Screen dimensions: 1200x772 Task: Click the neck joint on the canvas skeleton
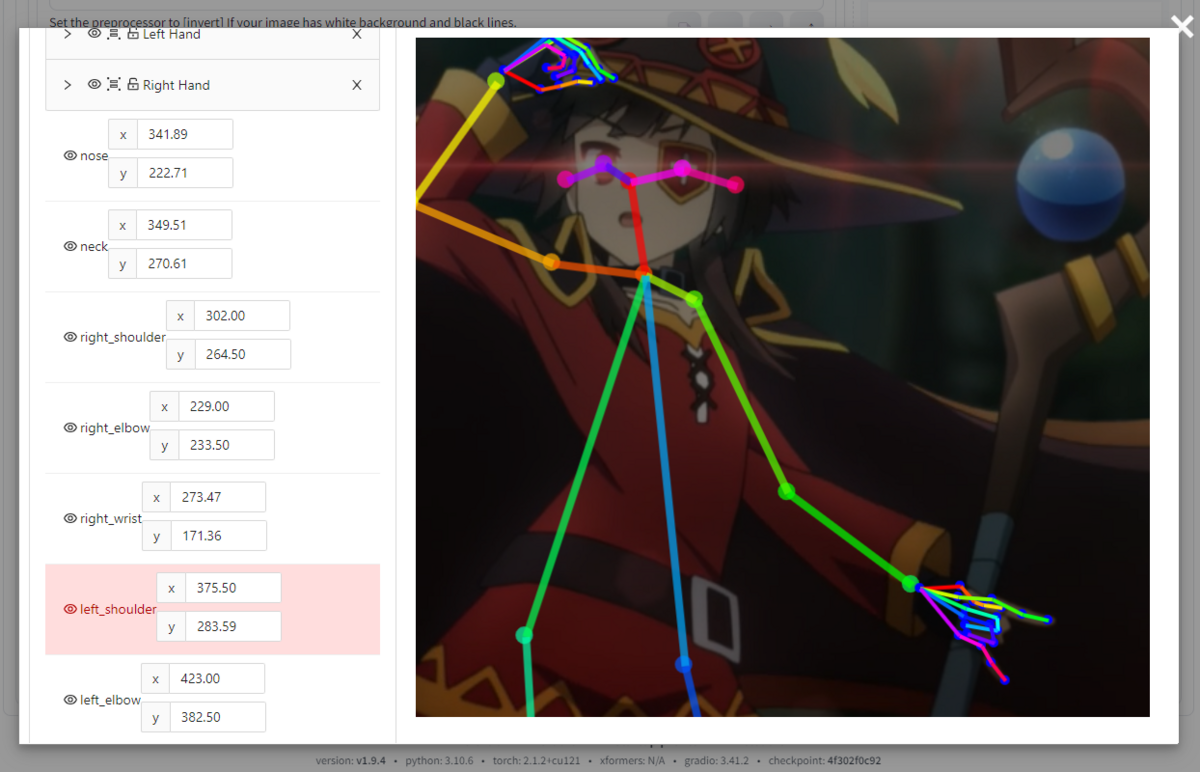click(x=643, y=272)
